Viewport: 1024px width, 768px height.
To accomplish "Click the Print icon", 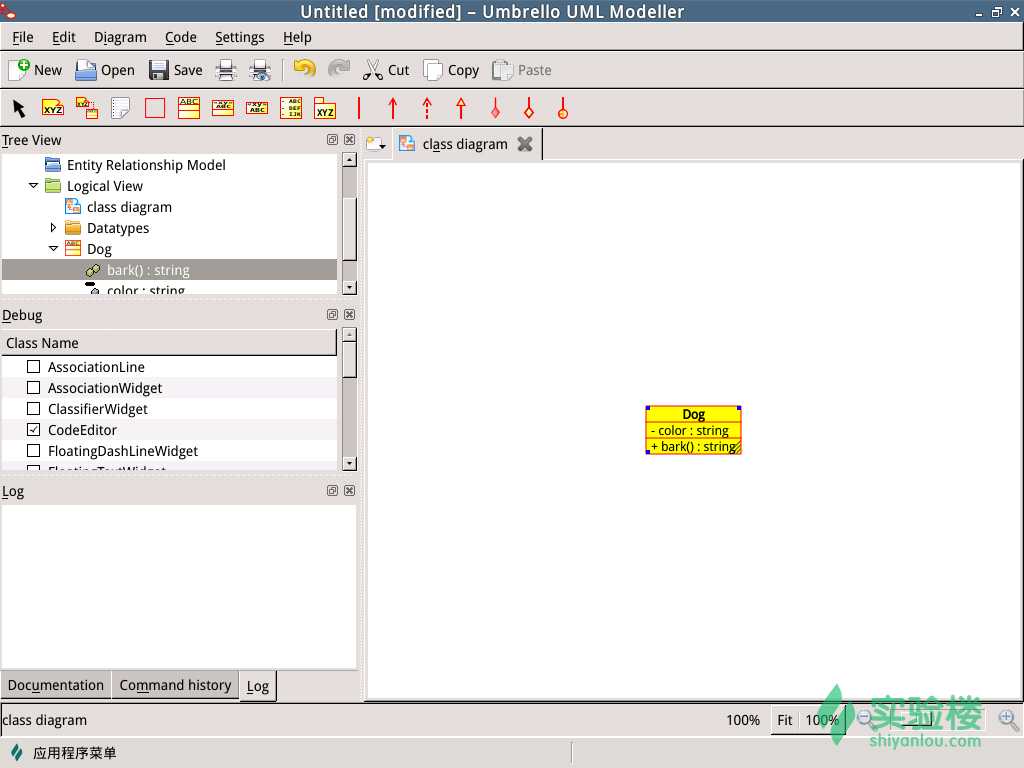I will [x=226, y=70].
